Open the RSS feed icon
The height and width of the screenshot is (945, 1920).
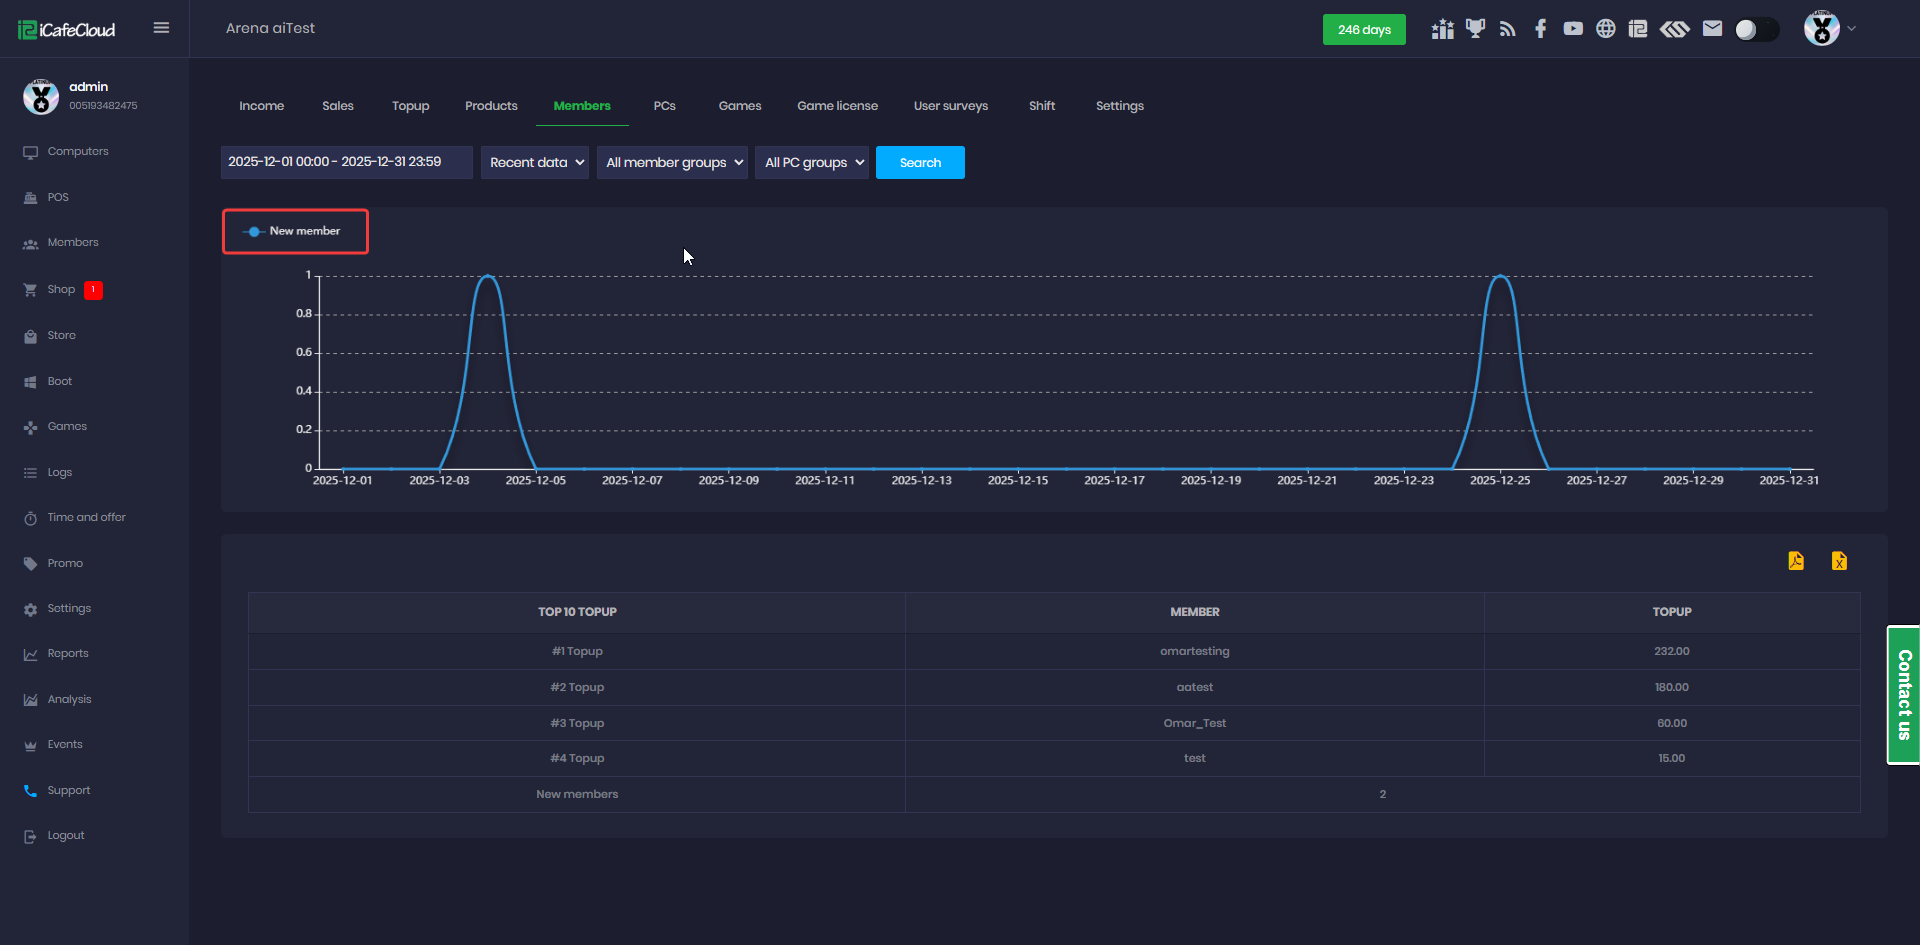point(1508,29)
